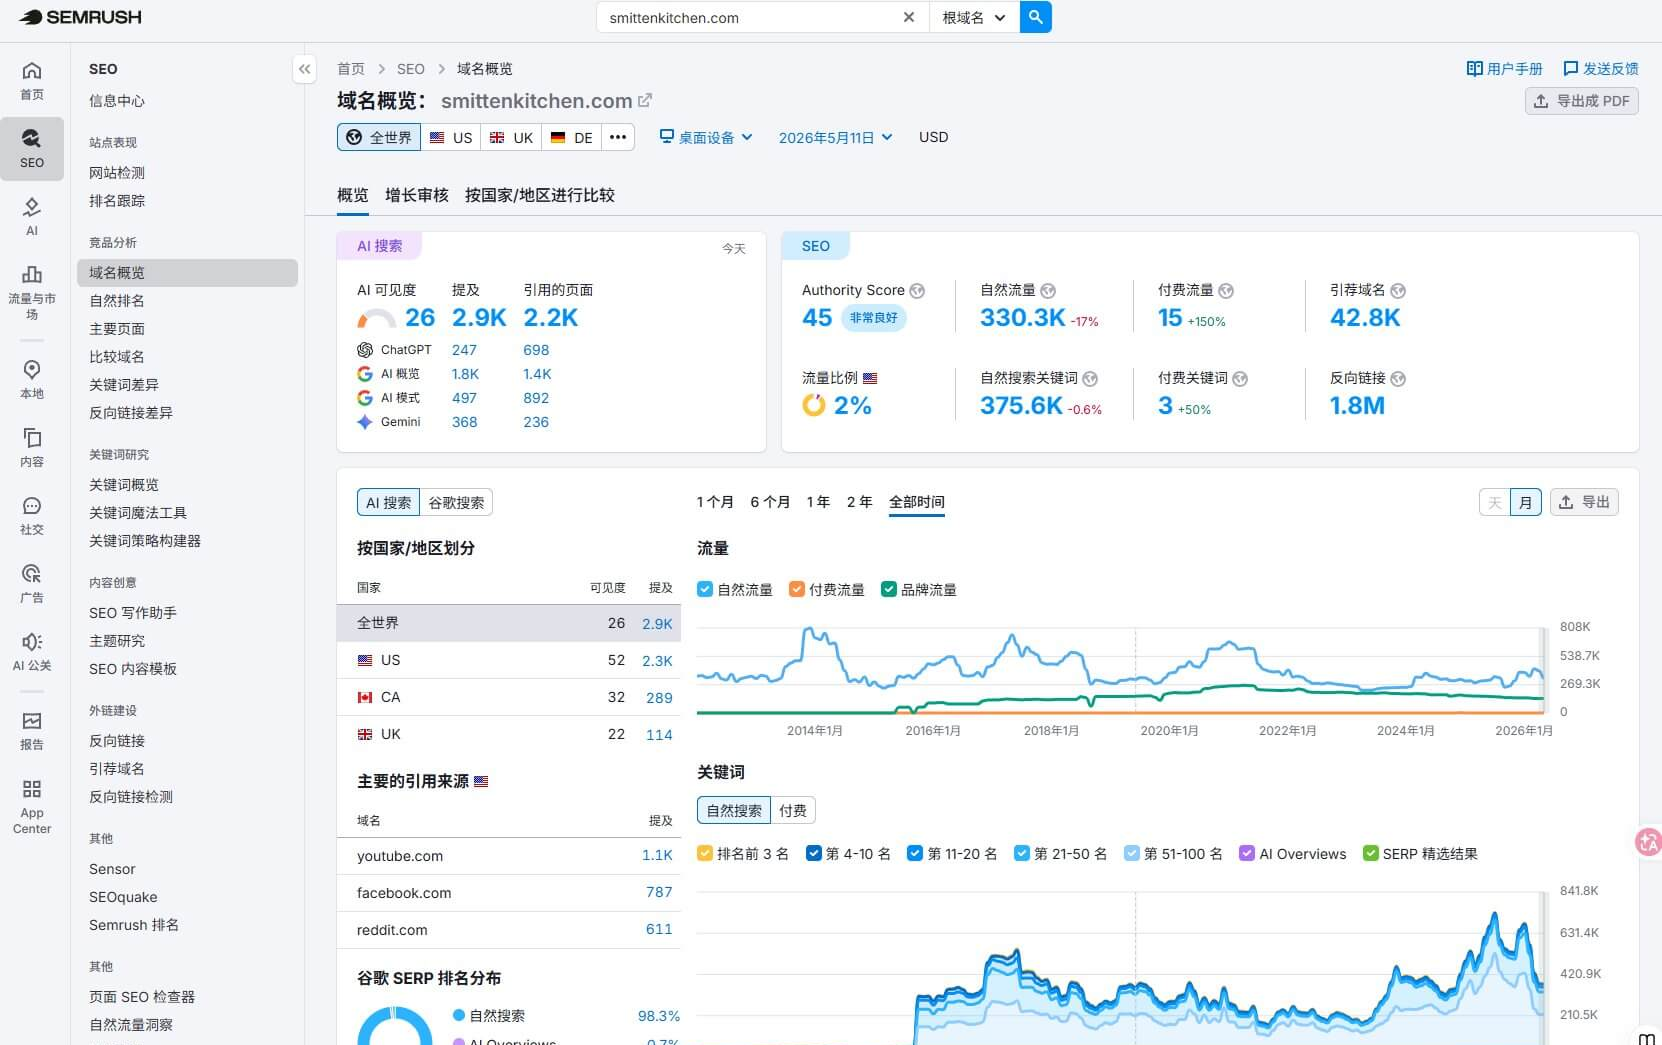Select the 1 年 time range
Image resolution: width=1662 pixels, height=1045 pixels.
click(x=818, y=502)
